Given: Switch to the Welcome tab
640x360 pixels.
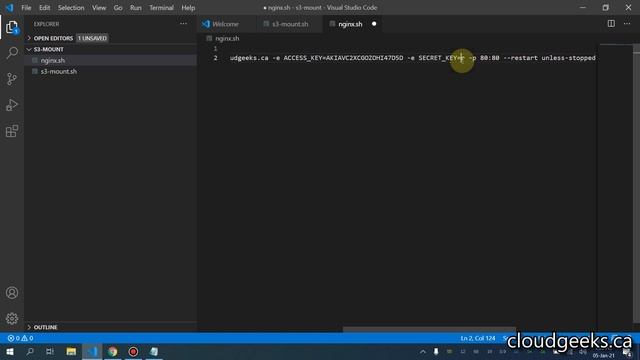Looking at the screenshot, I should 227,24.
